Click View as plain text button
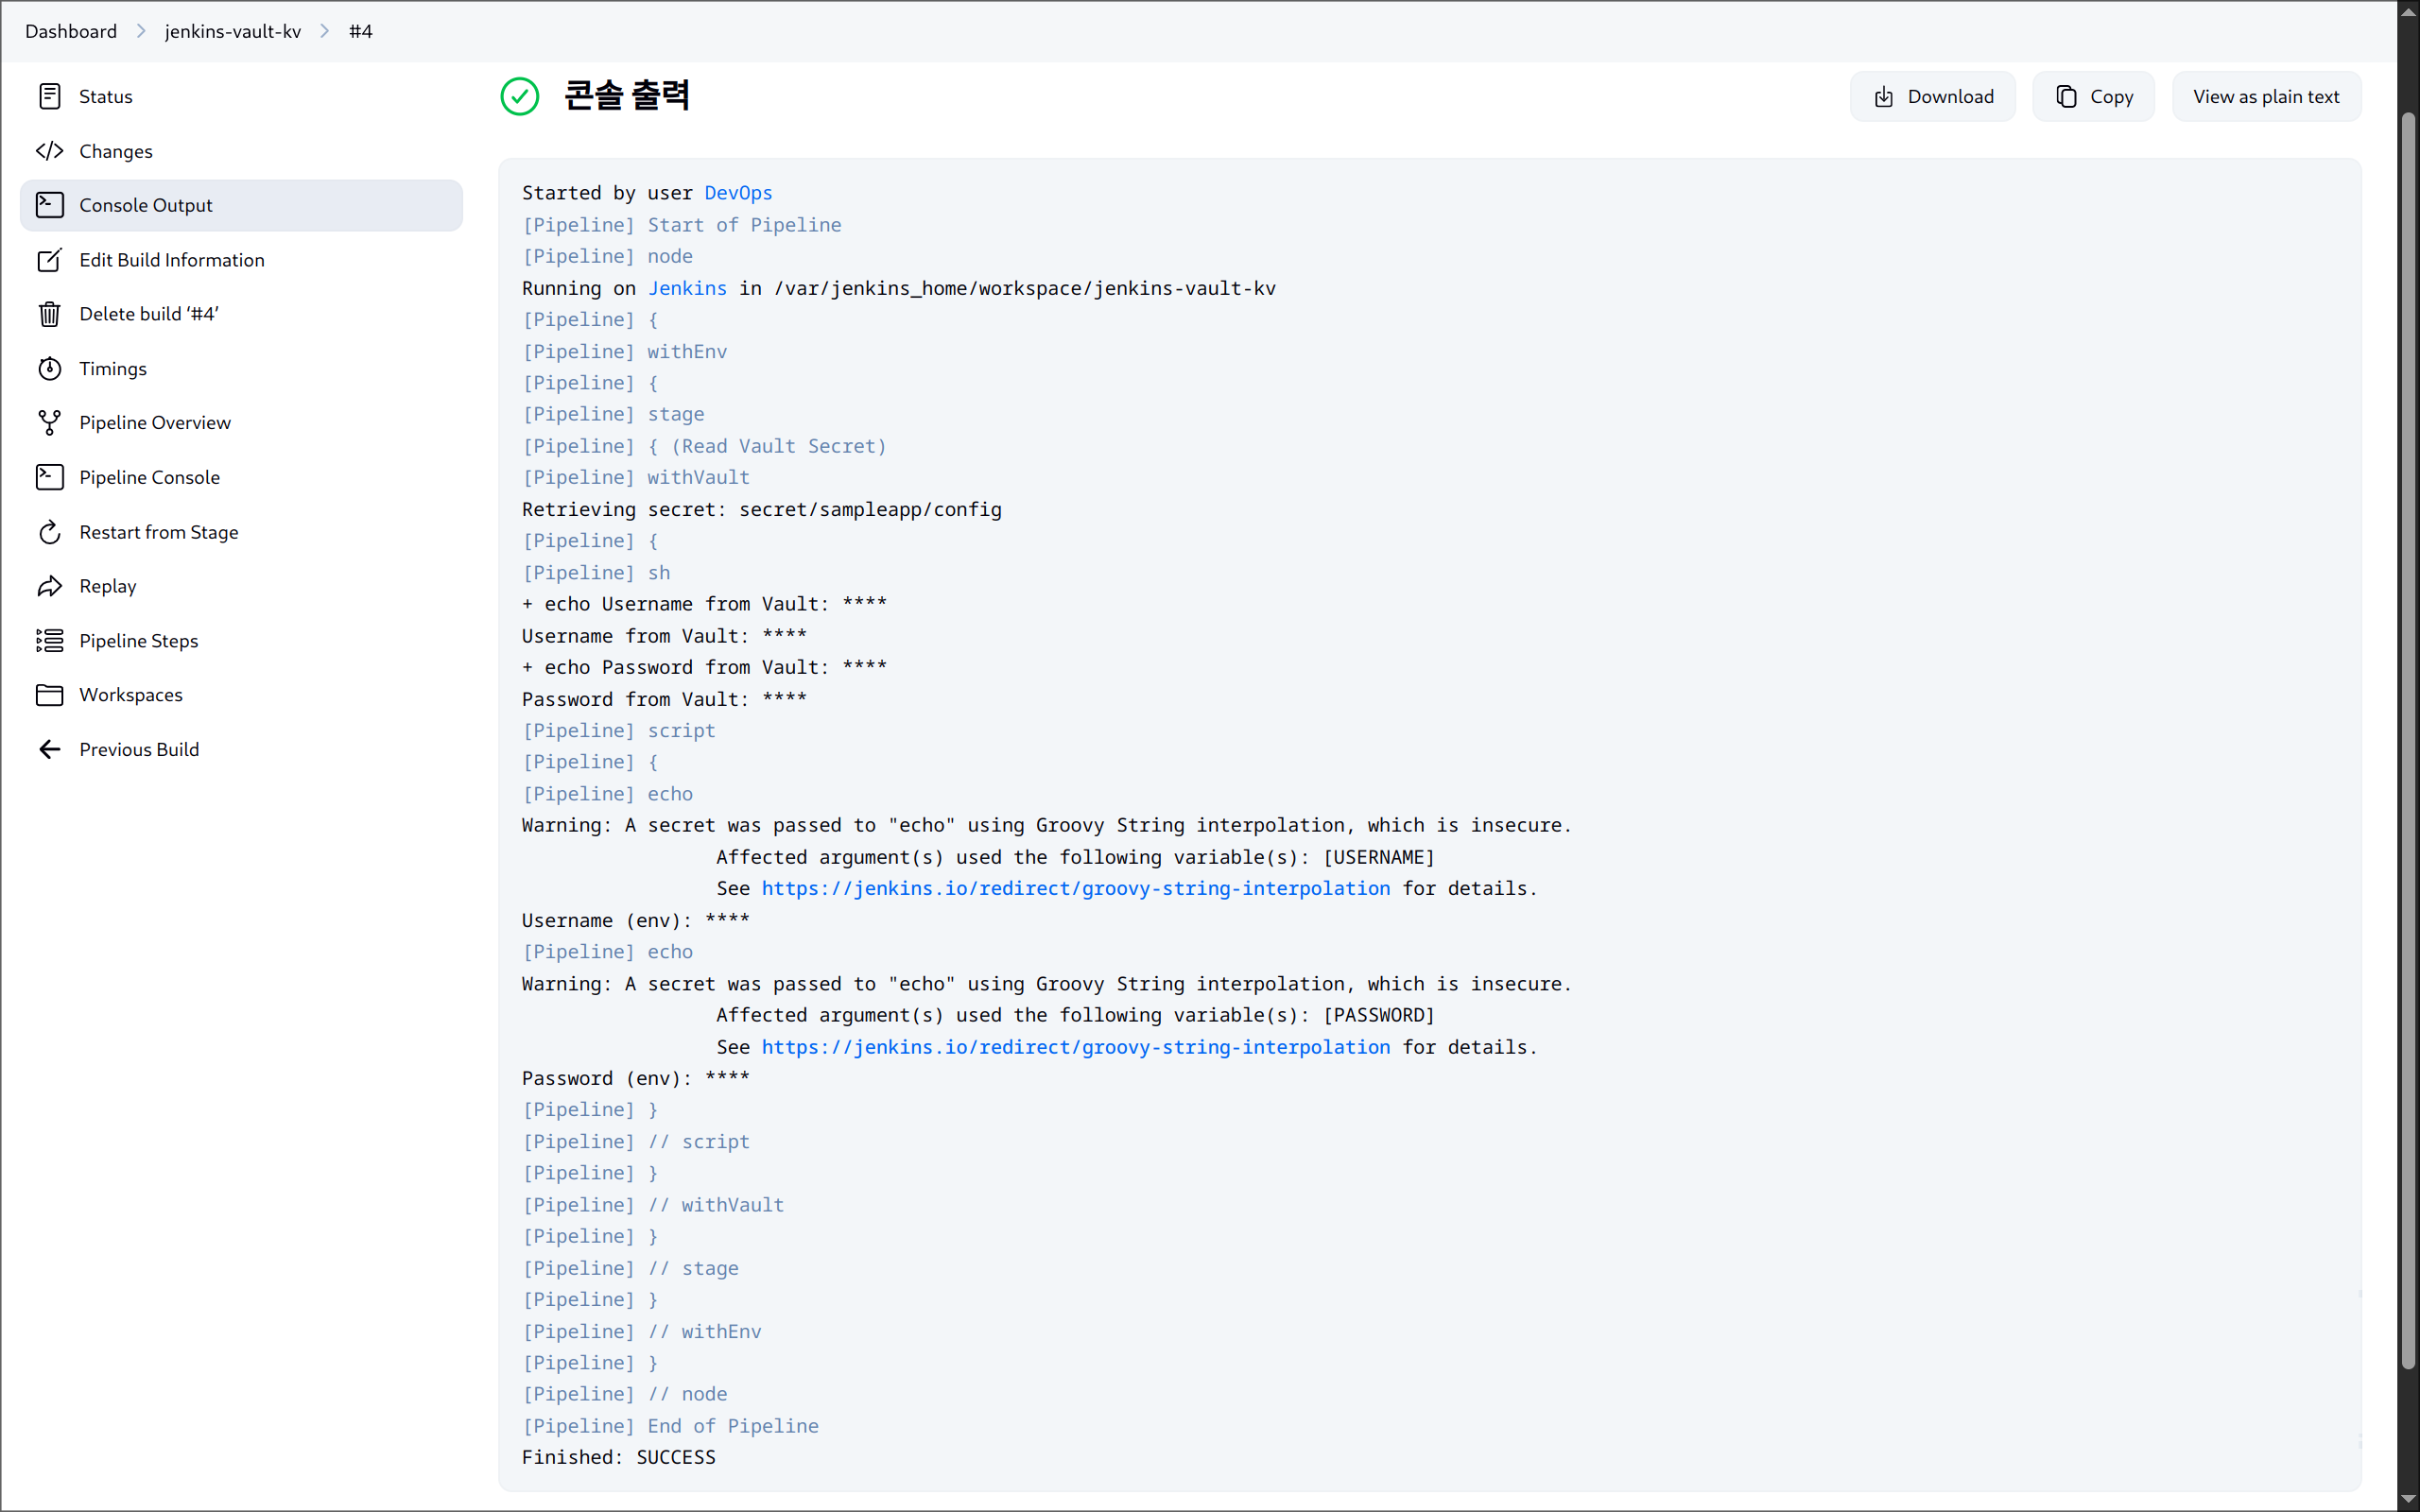The height and width of the screenshot is (1512, 2420). click(2266, 97)
